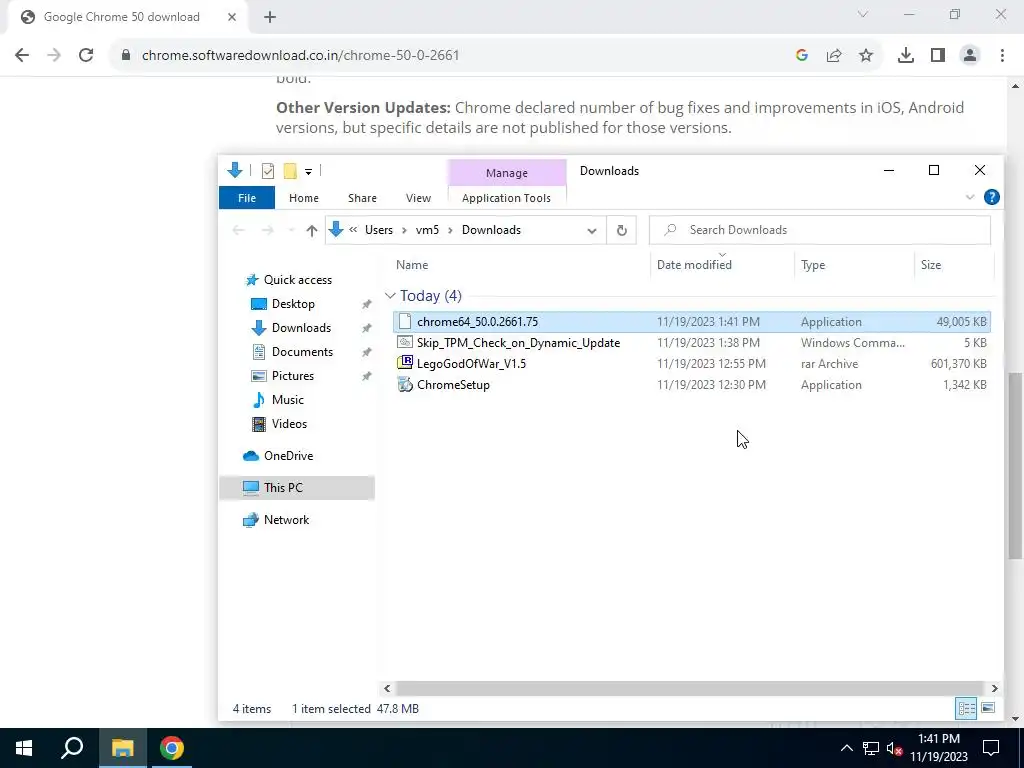Open a new Chrome tab
Viewport: 1024px width, 768px height.
point(270,18)
